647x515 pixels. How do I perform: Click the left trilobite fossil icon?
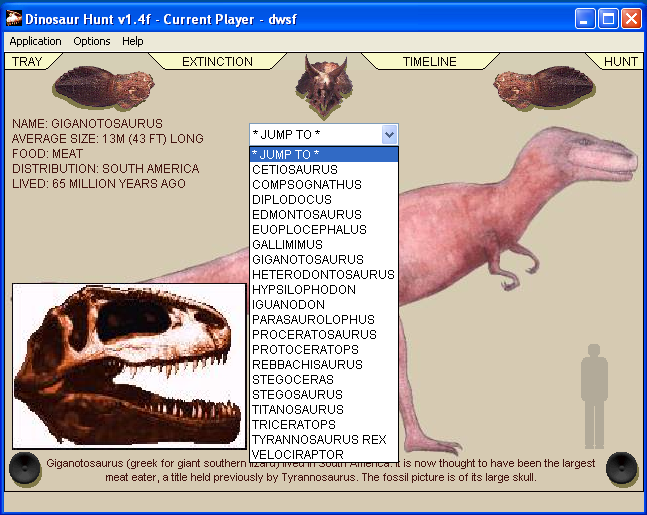104,87
